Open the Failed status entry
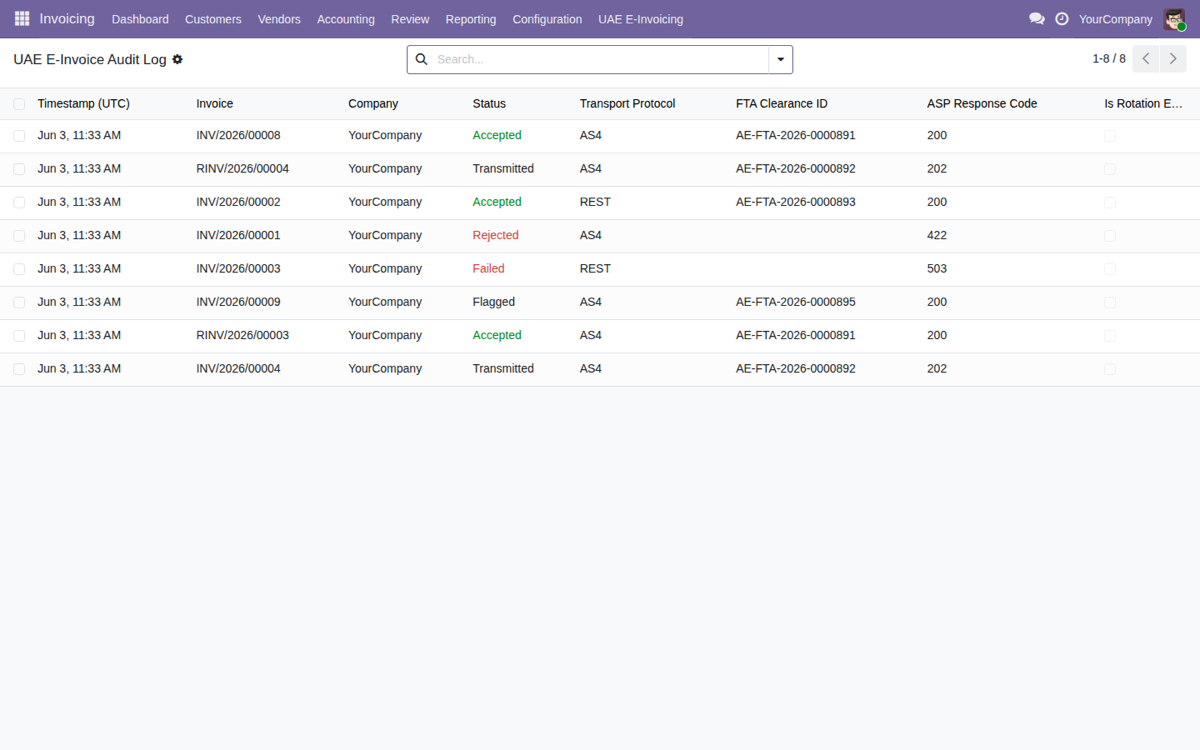The height and width of the screenshot is (750, 1200). 489,269
